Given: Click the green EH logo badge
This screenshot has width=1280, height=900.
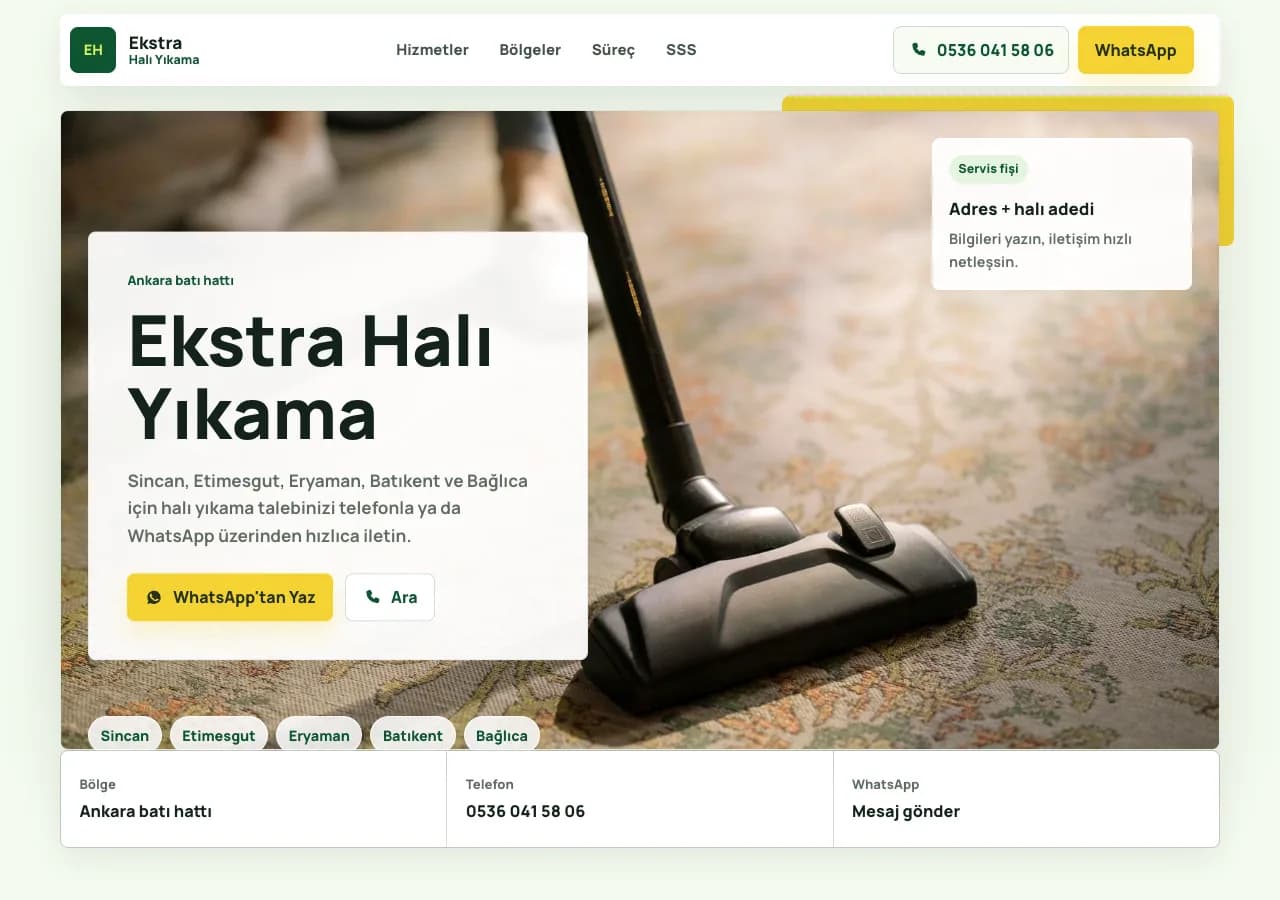Looking at the screenshot, I should (93, 50).
